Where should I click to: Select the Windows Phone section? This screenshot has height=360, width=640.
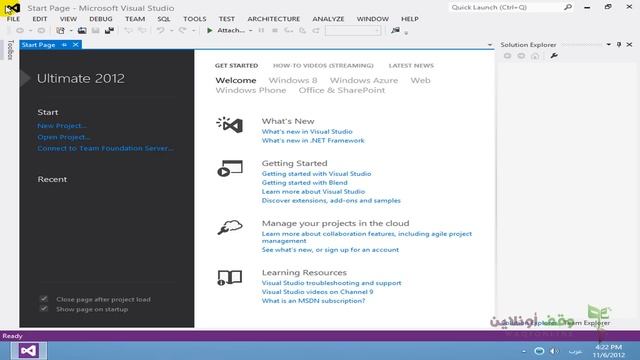(251, 90)
